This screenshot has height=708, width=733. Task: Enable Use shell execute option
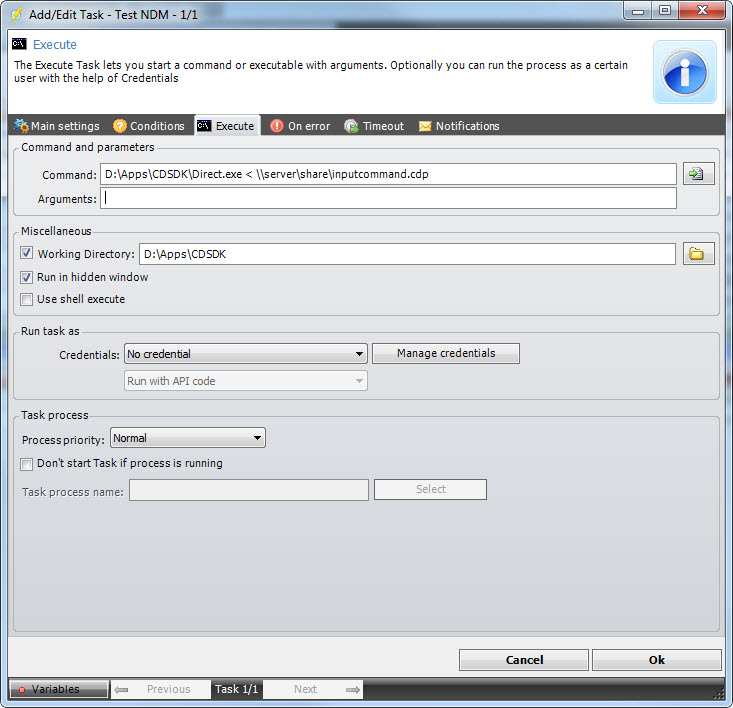27,299
